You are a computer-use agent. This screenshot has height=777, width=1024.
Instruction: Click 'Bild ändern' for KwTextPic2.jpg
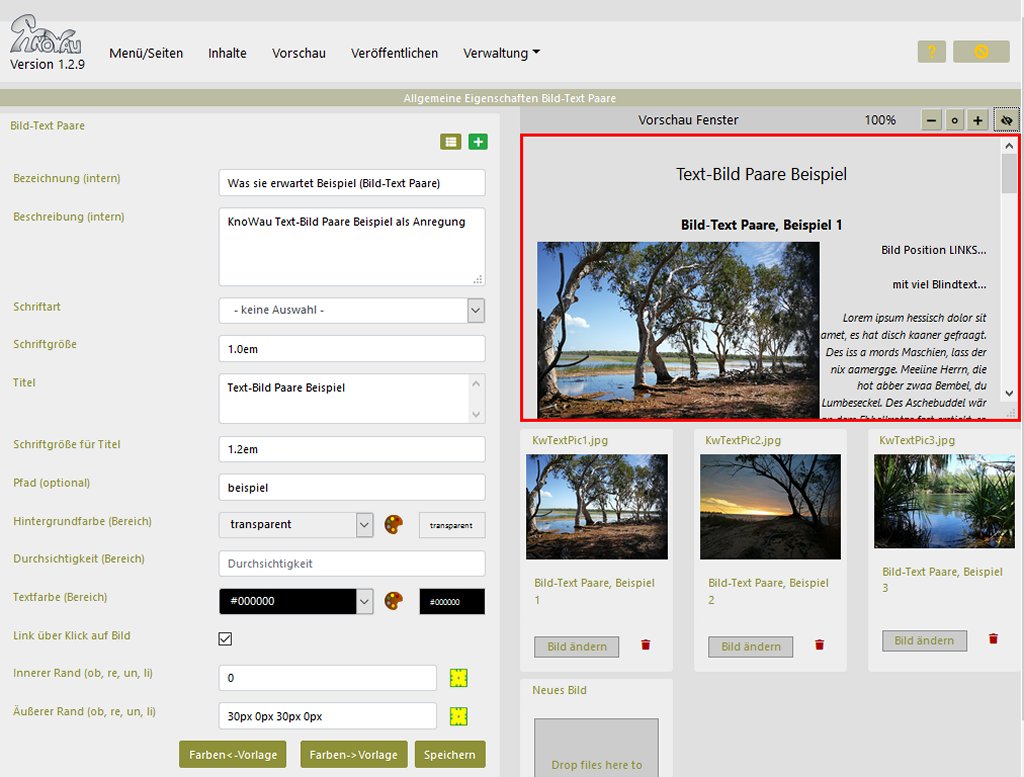click(750, 647)
